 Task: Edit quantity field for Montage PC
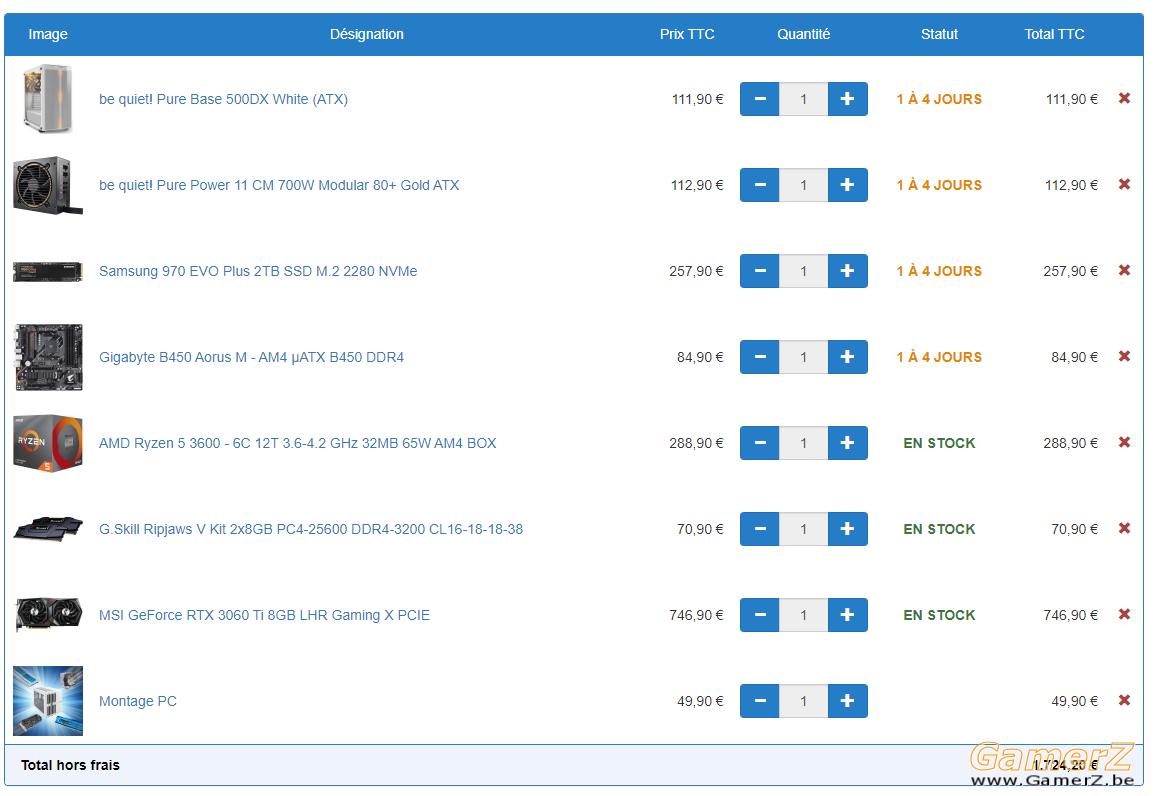pyautogui.click(x=804, y=701)
